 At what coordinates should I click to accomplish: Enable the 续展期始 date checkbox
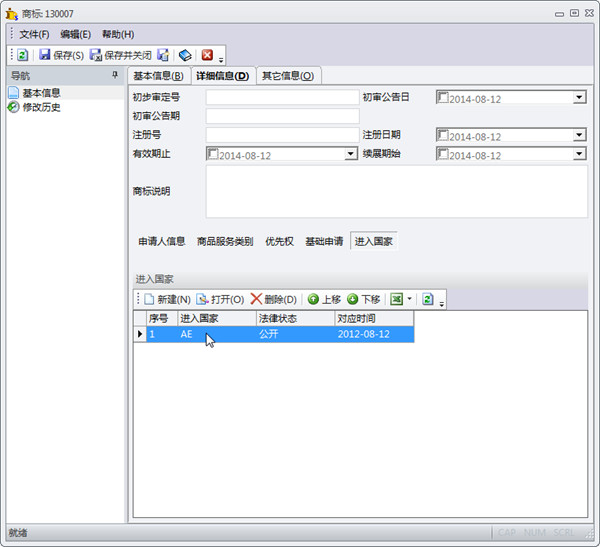coord(443,154)
